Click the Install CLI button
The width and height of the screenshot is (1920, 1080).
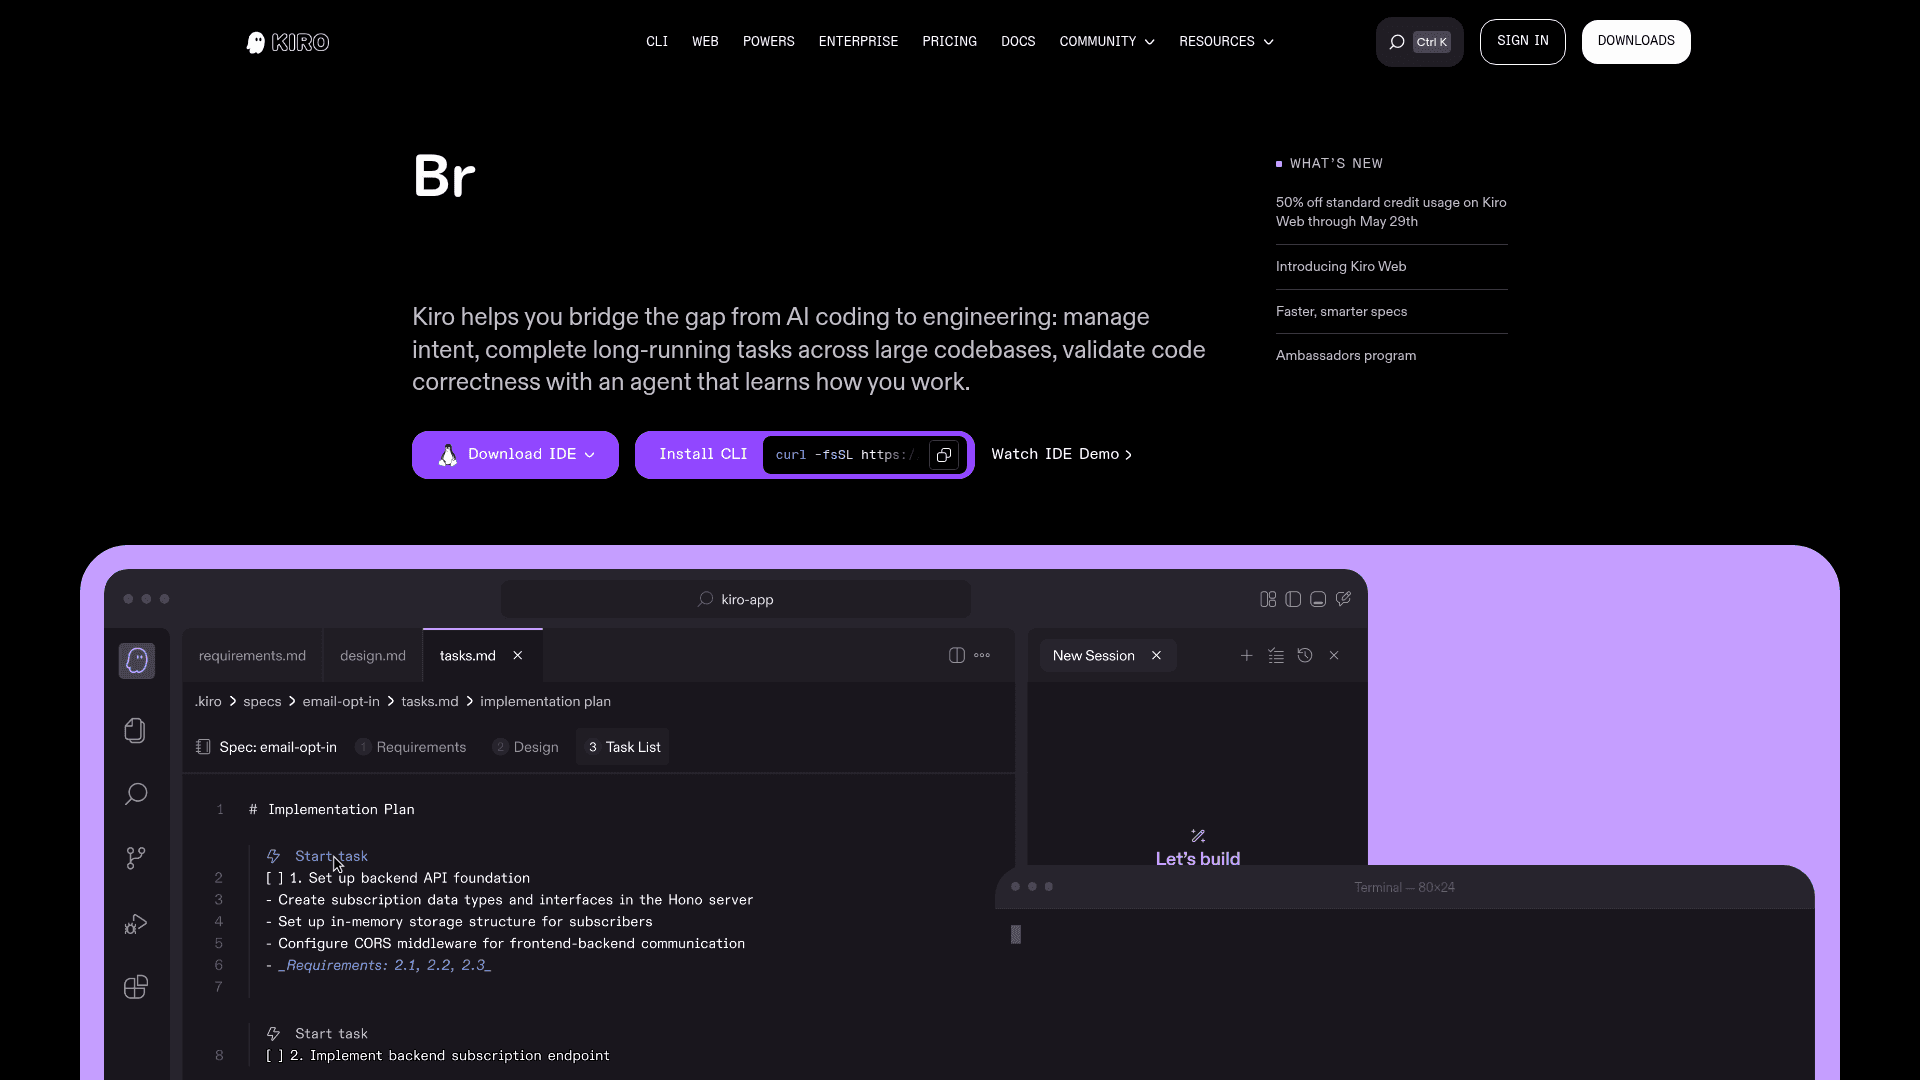[x=703, y=455]
